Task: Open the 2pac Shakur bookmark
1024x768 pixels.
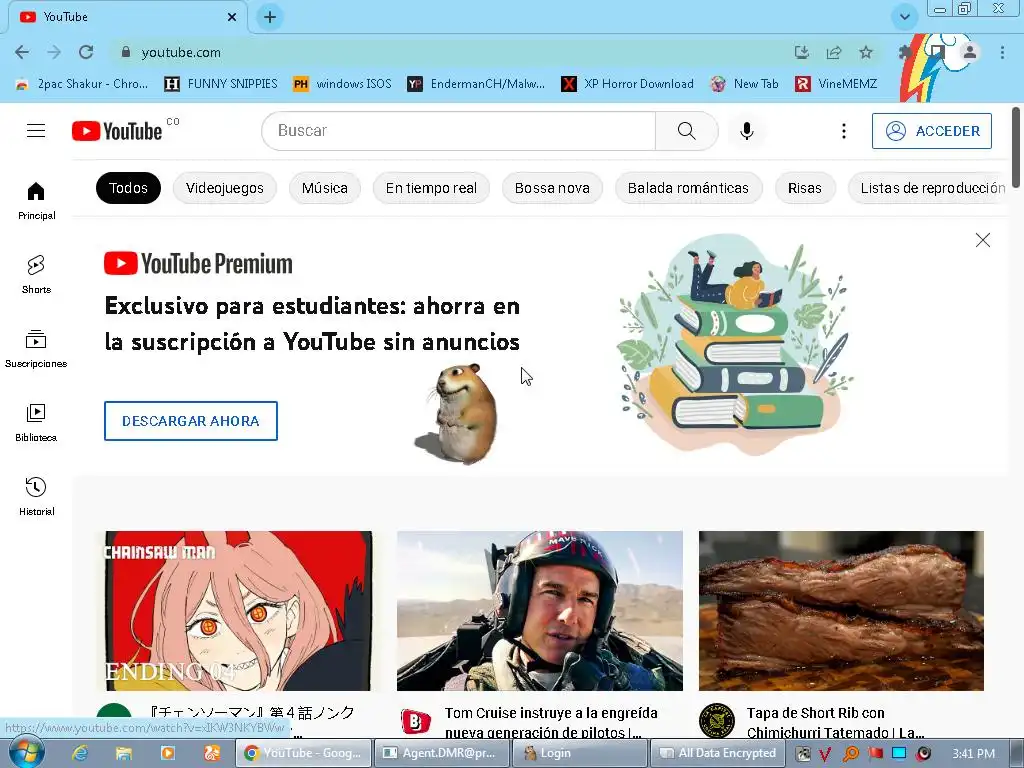Action: pyautogui.click(x=82, y=84)
